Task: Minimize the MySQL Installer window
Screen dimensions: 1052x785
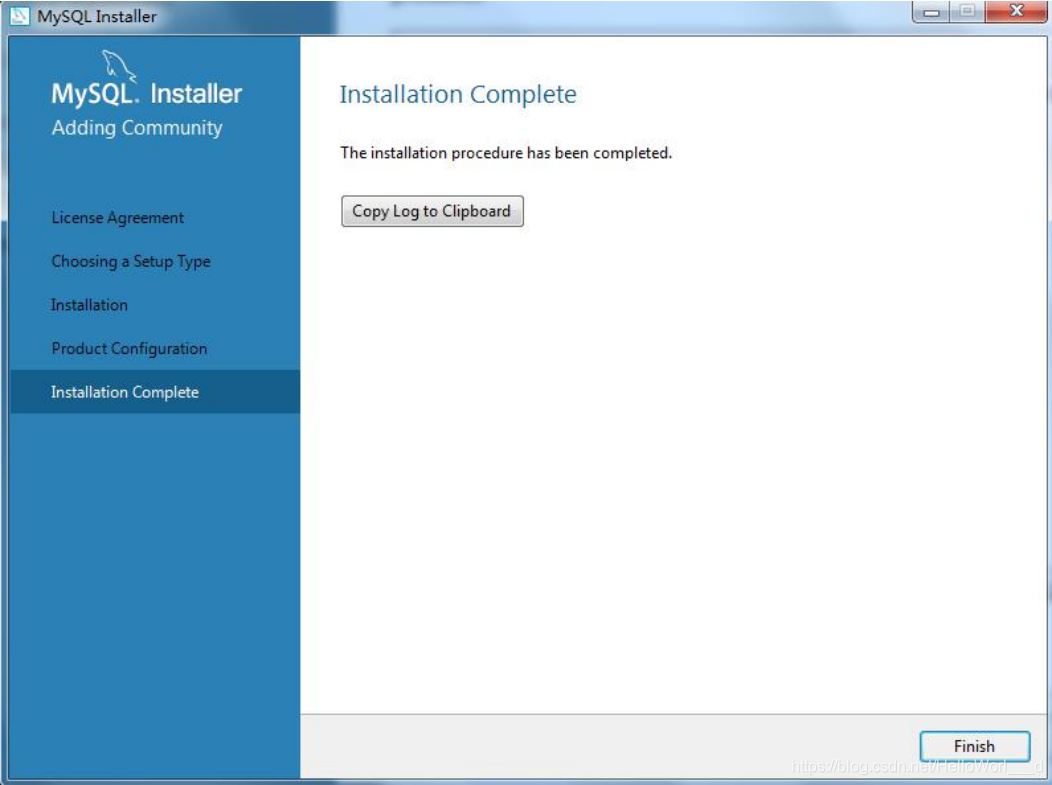Action: 931,12
